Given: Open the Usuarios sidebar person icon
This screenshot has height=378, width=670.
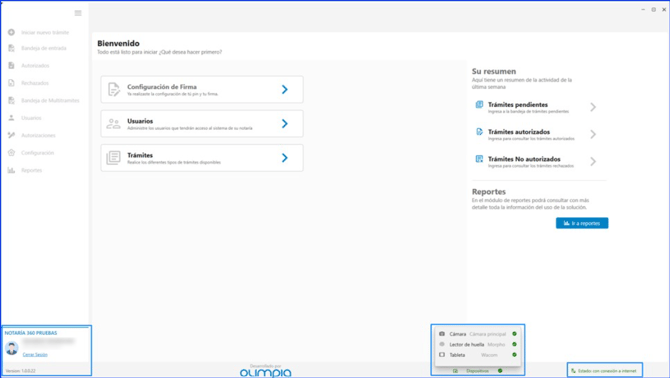Looking at the screenshot, I should click(x=12, y=118).
